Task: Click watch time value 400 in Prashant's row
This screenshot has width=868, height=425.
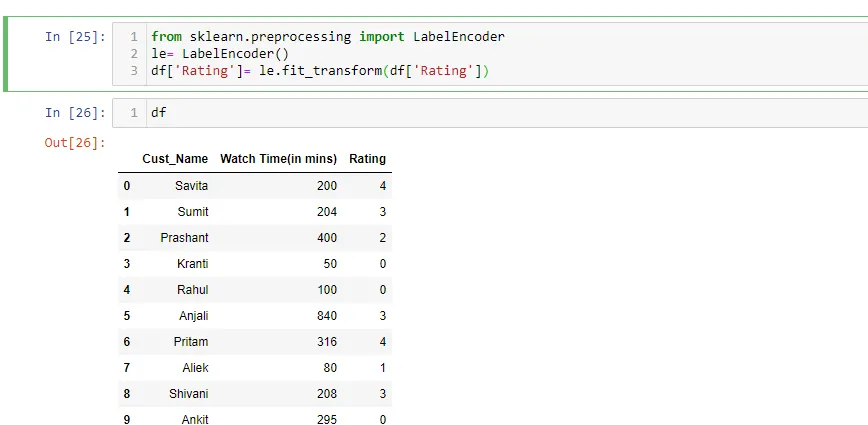Action: point(327,237)
